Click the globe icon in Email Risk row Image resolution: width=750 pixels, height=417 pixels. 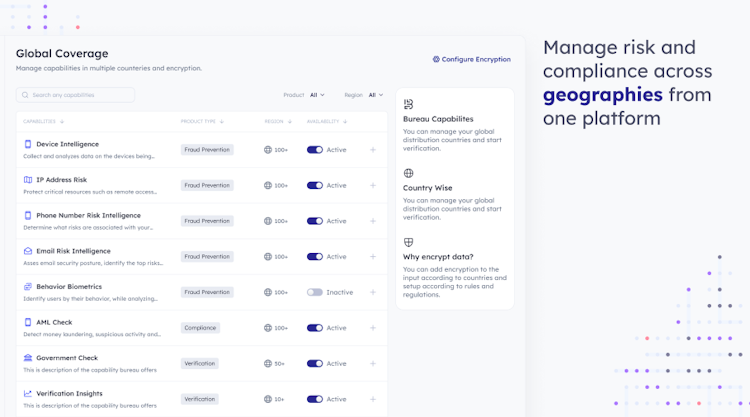click(268, 257)
